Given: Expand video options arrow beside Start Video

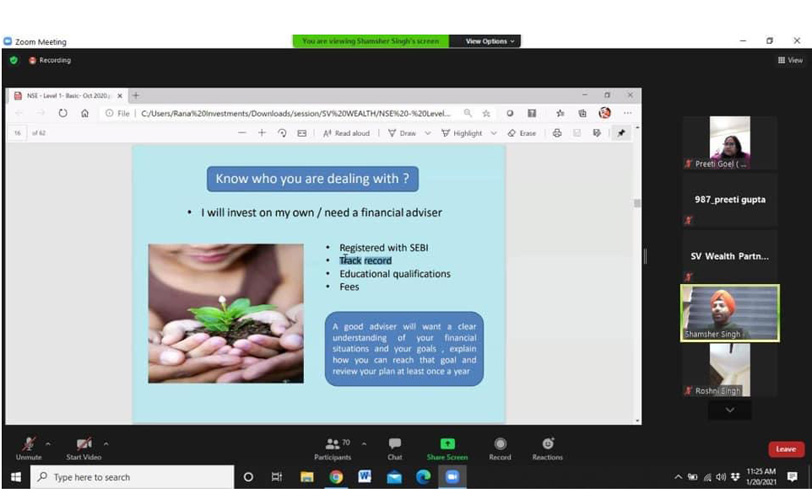Looking at the screenshot, I should point(106,444).
